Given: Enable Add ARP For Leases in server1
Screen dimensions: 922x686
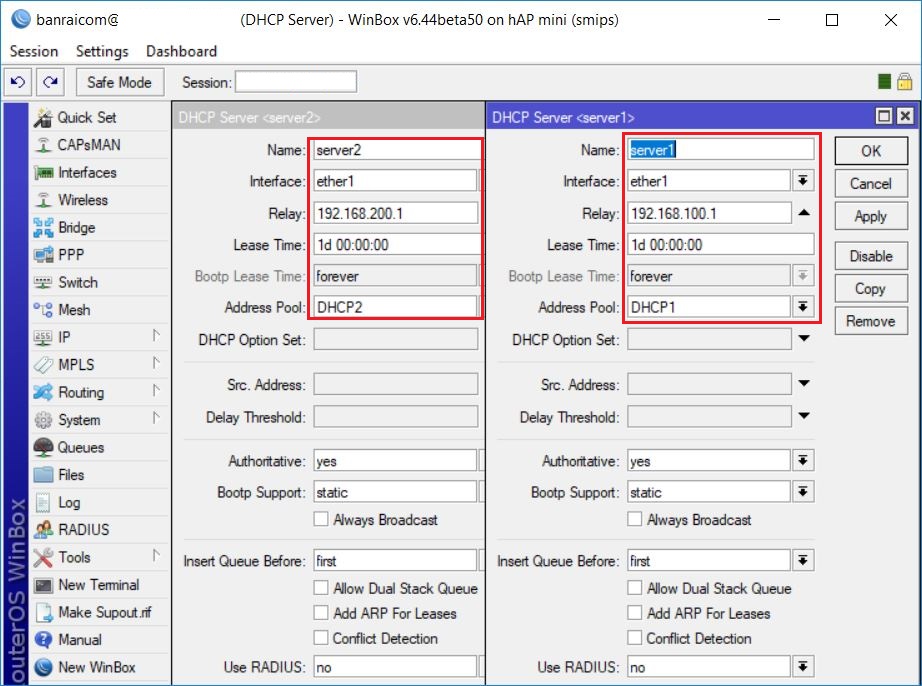Looking at the screenshot, I should point(634,613).
